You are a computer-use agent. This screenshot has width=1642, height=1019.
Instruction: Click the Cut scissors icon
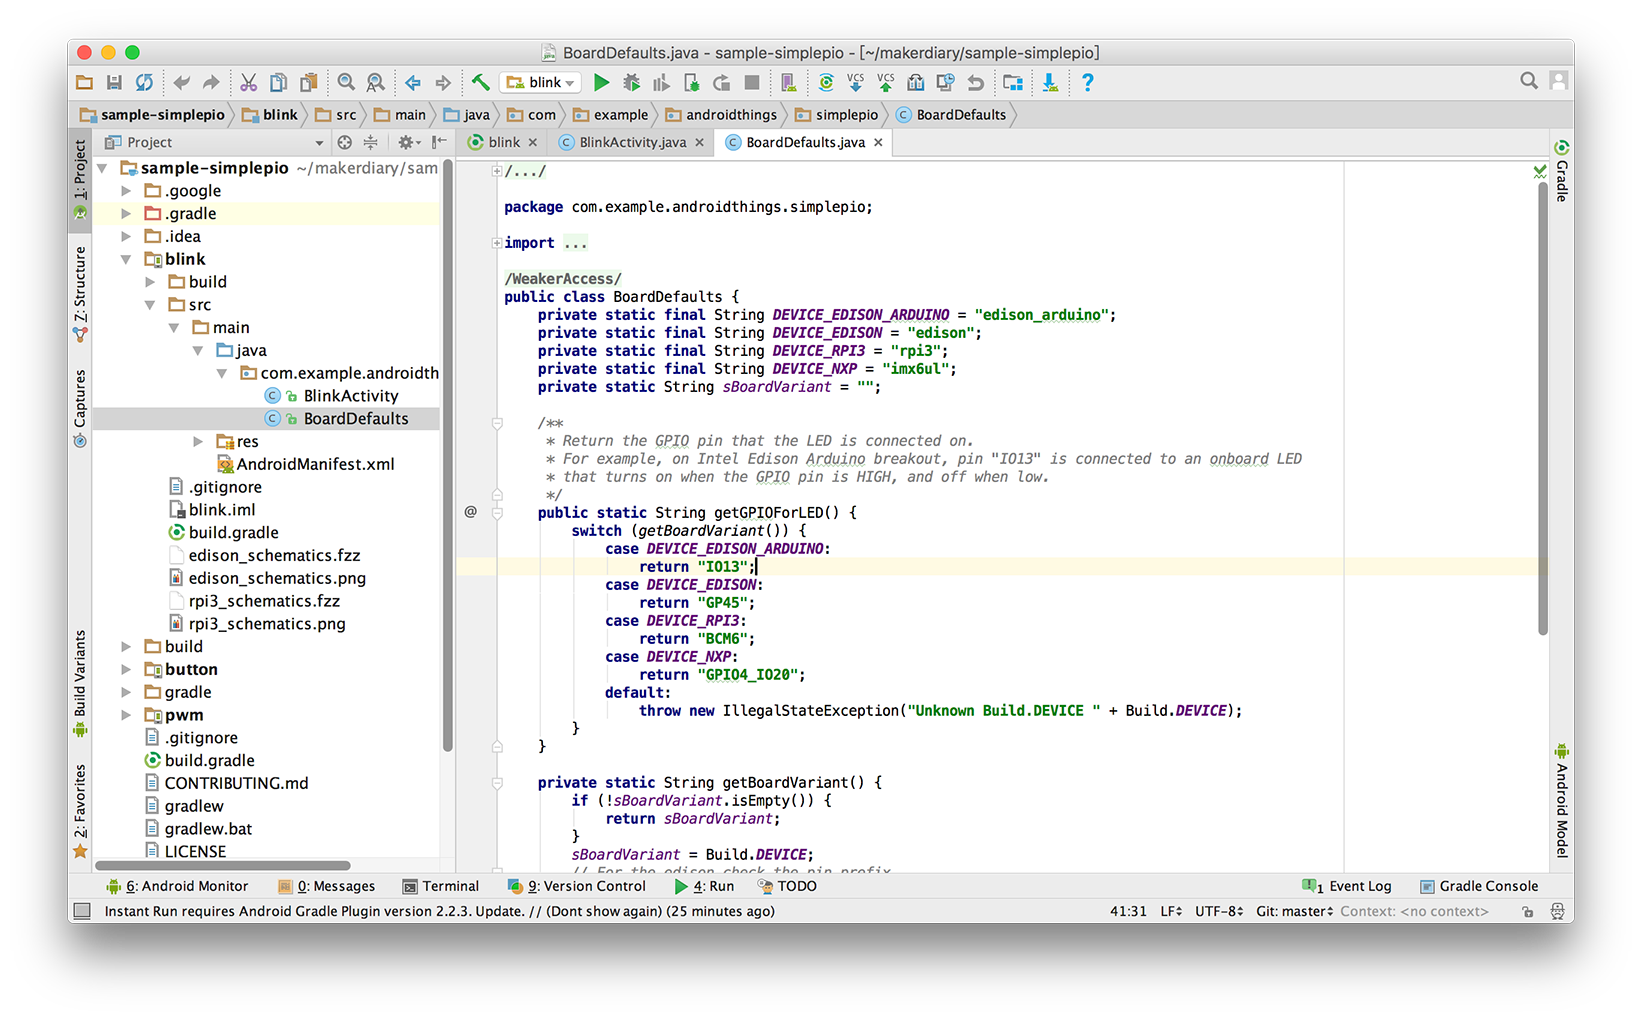coord(249,83)
